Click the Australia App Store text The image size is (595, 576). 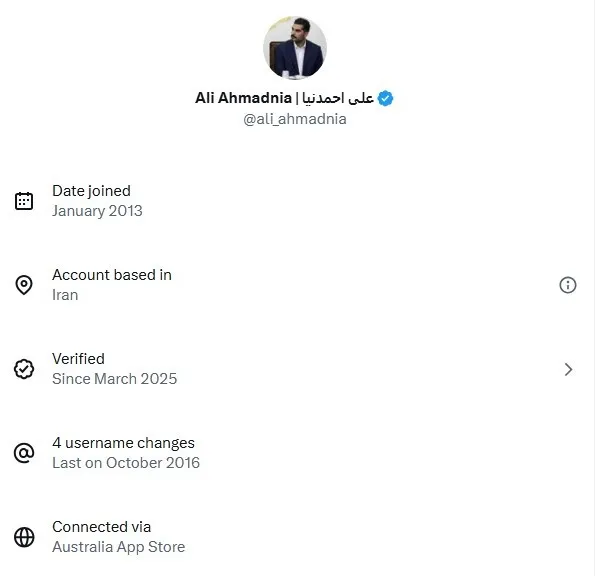(x=119, y=547)
